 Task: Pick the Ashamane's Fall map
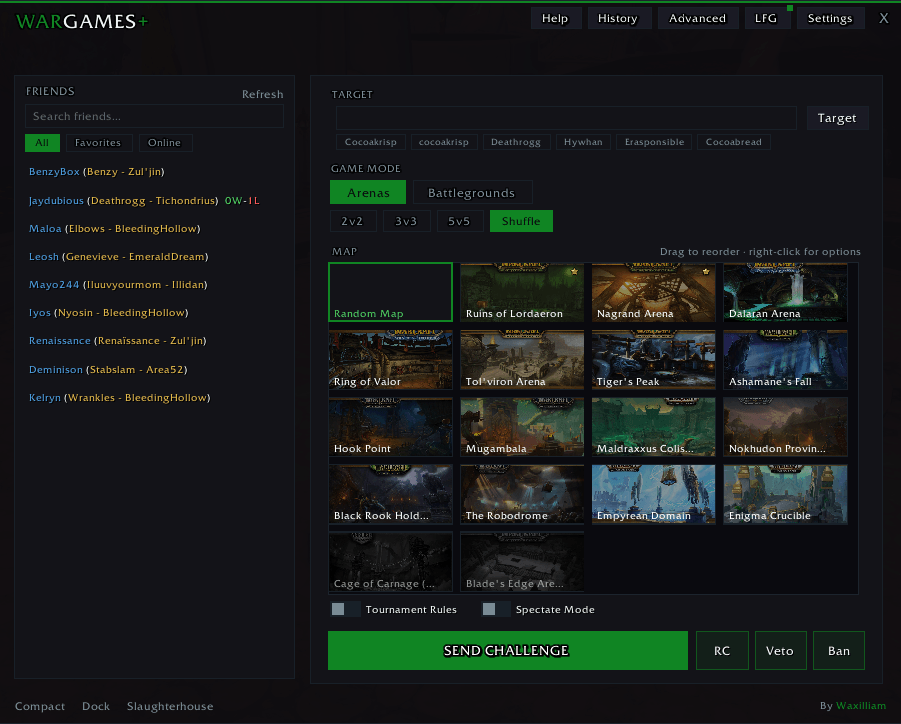point(785,360)
